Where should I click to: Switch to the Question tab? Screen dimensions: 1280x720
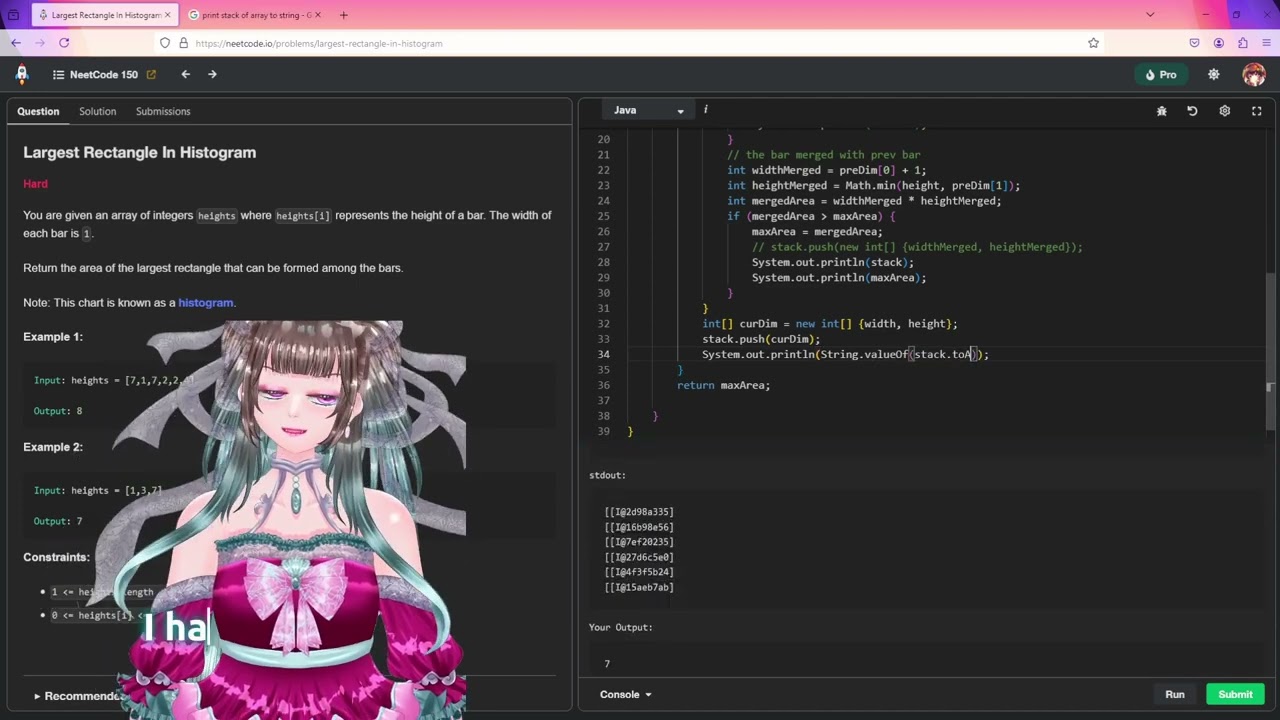(x=38, y=111)
